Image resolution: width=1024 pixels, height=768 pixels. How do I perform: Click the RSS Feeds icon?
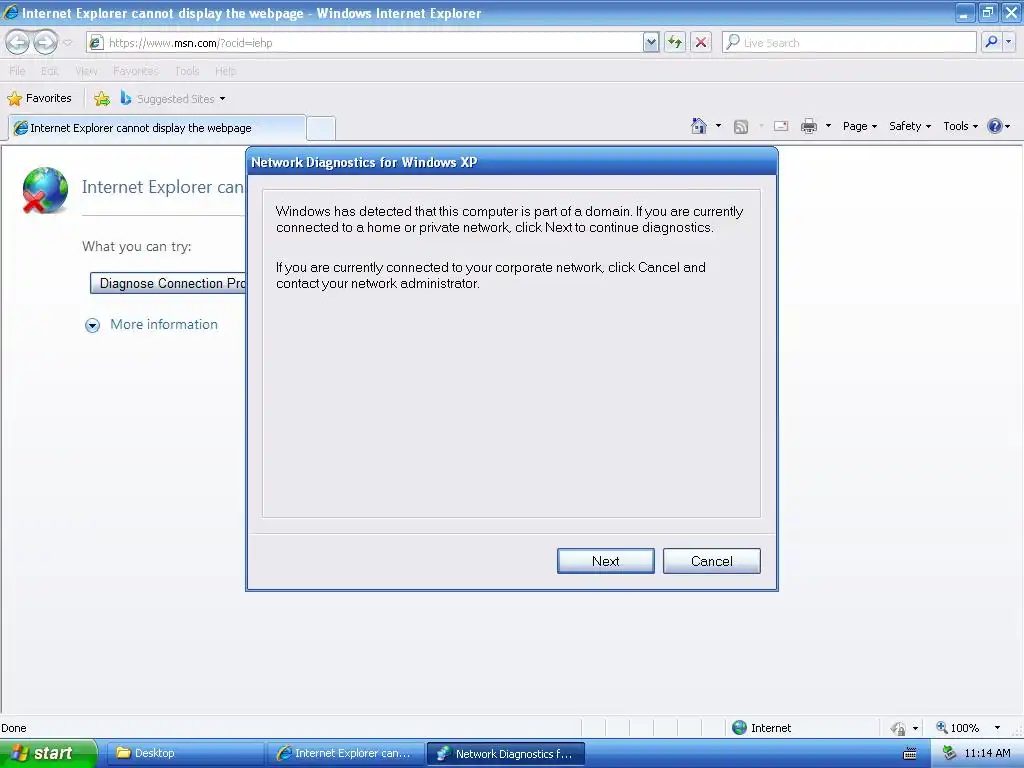[741, 126]
